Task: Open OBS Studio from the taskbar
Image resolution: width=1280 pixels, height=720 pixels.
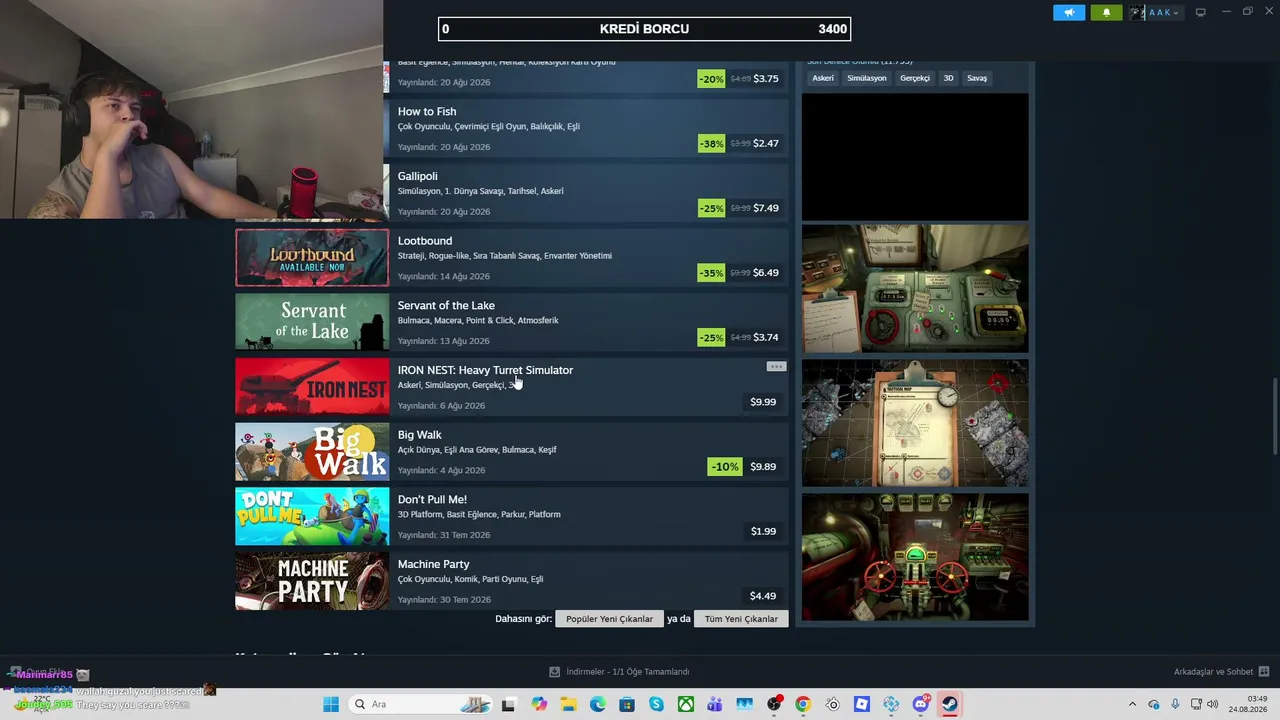Action: click(774, 705)
